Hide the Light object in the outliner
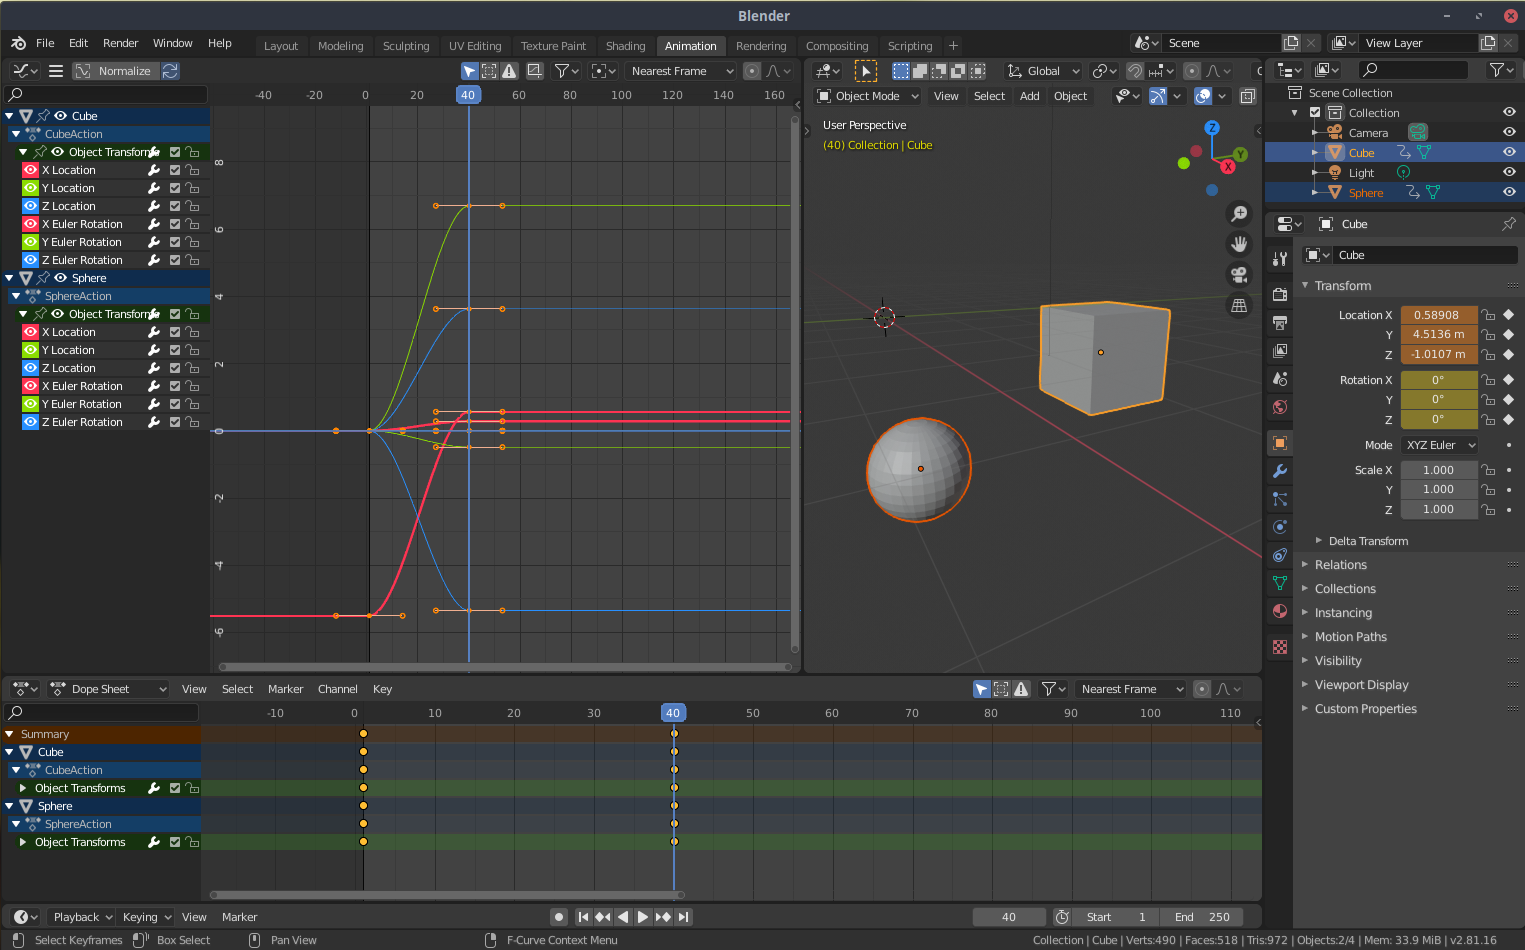1525x950 pixels. coord(1509,172)
